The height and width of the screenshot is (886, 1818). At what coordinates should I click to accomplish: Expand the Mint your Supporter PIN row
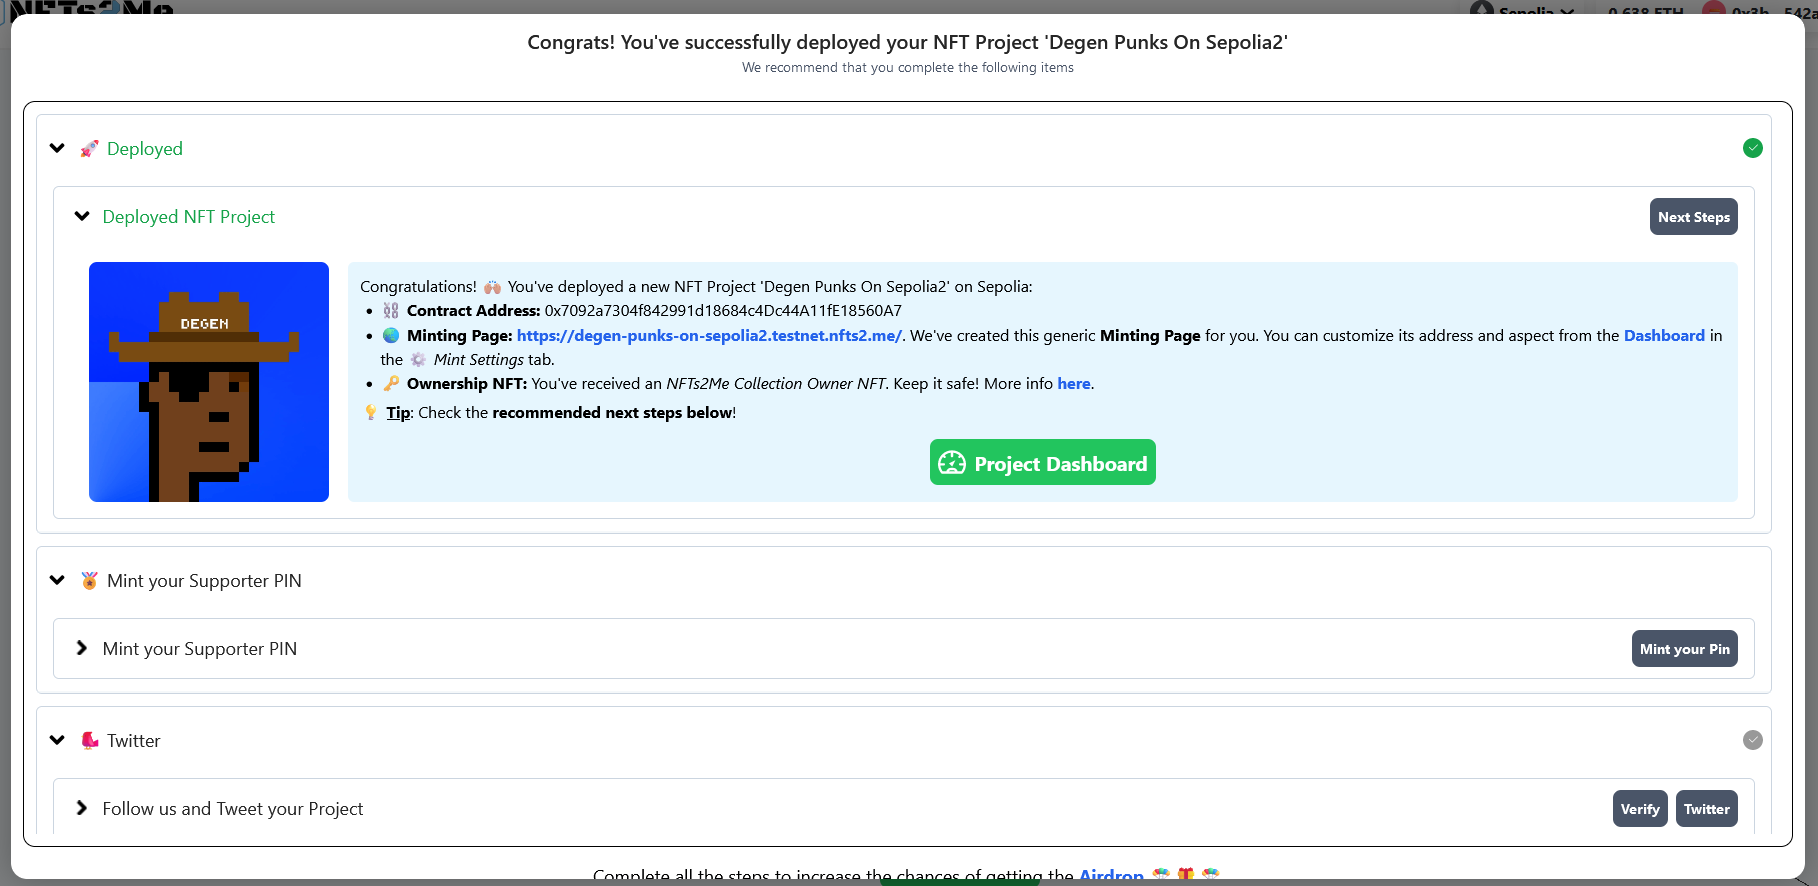pos(82,648)
